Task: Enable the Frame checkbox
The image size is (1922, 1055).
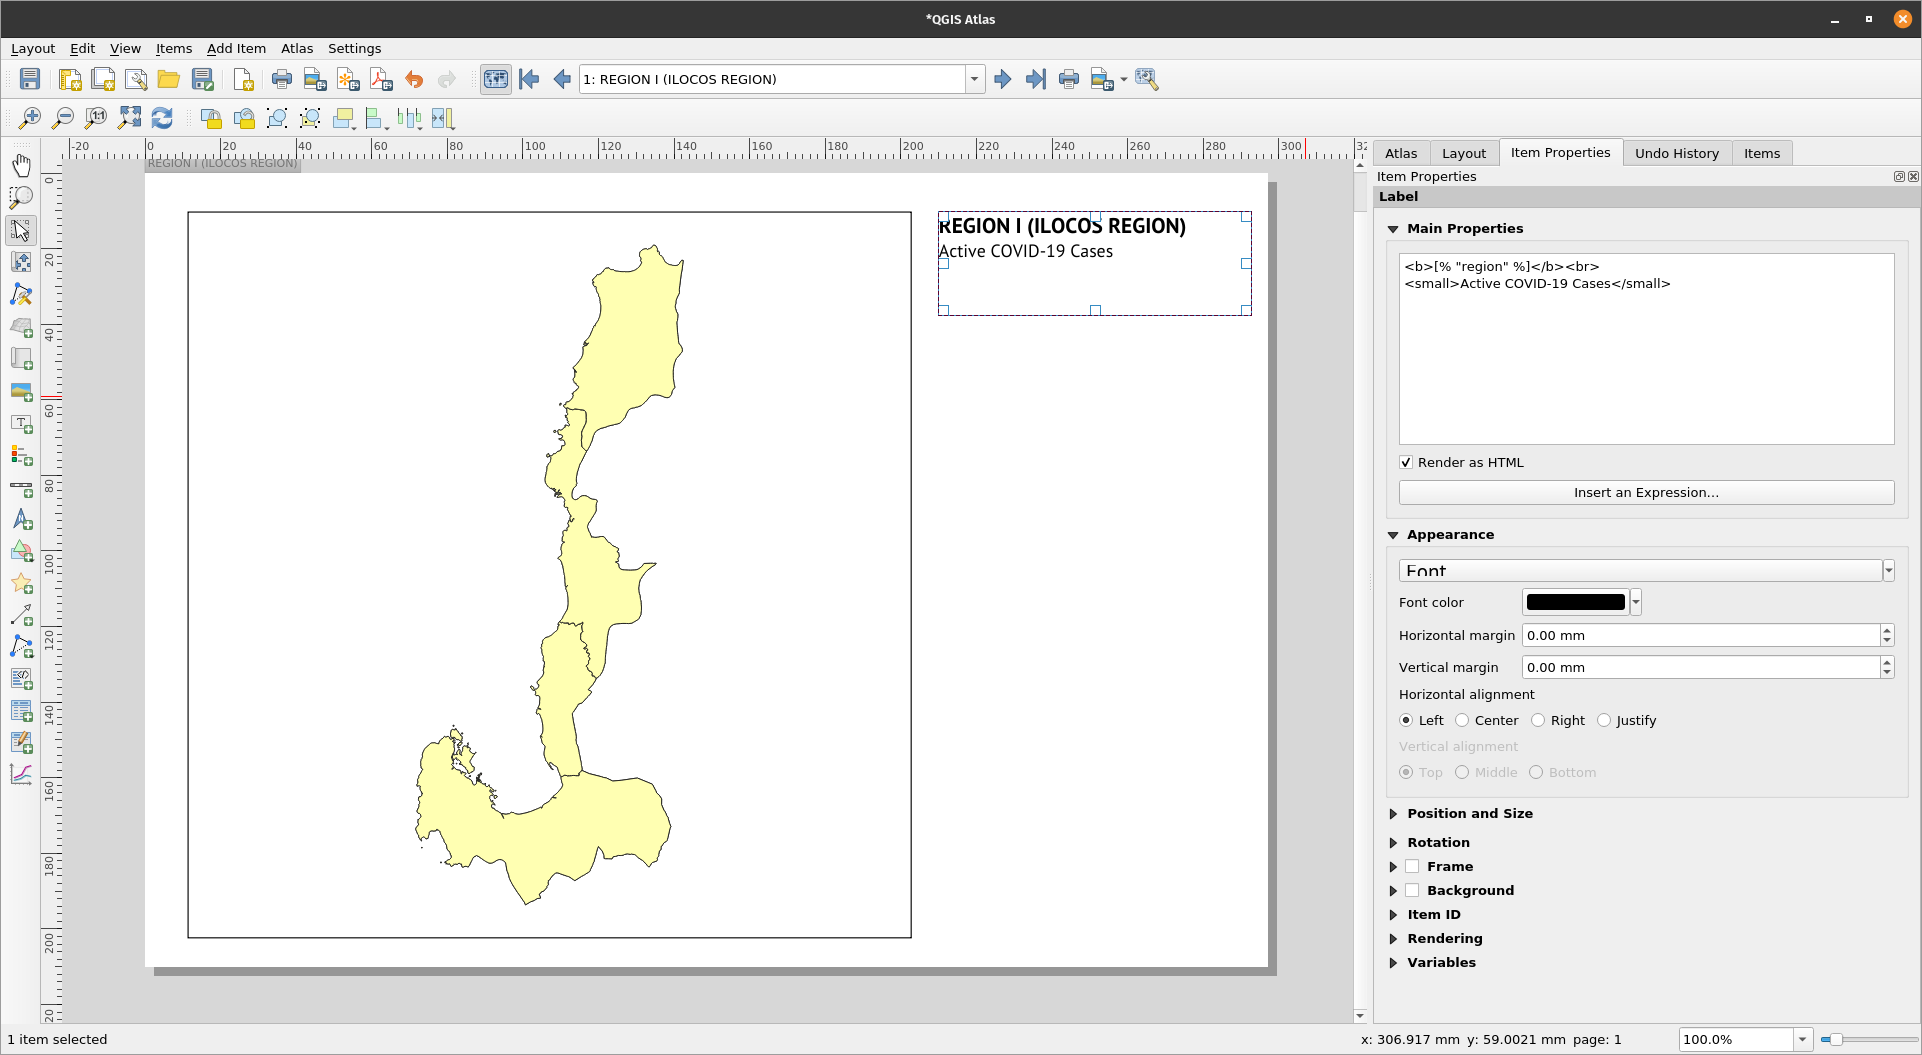Action: tap(1412, 866)
